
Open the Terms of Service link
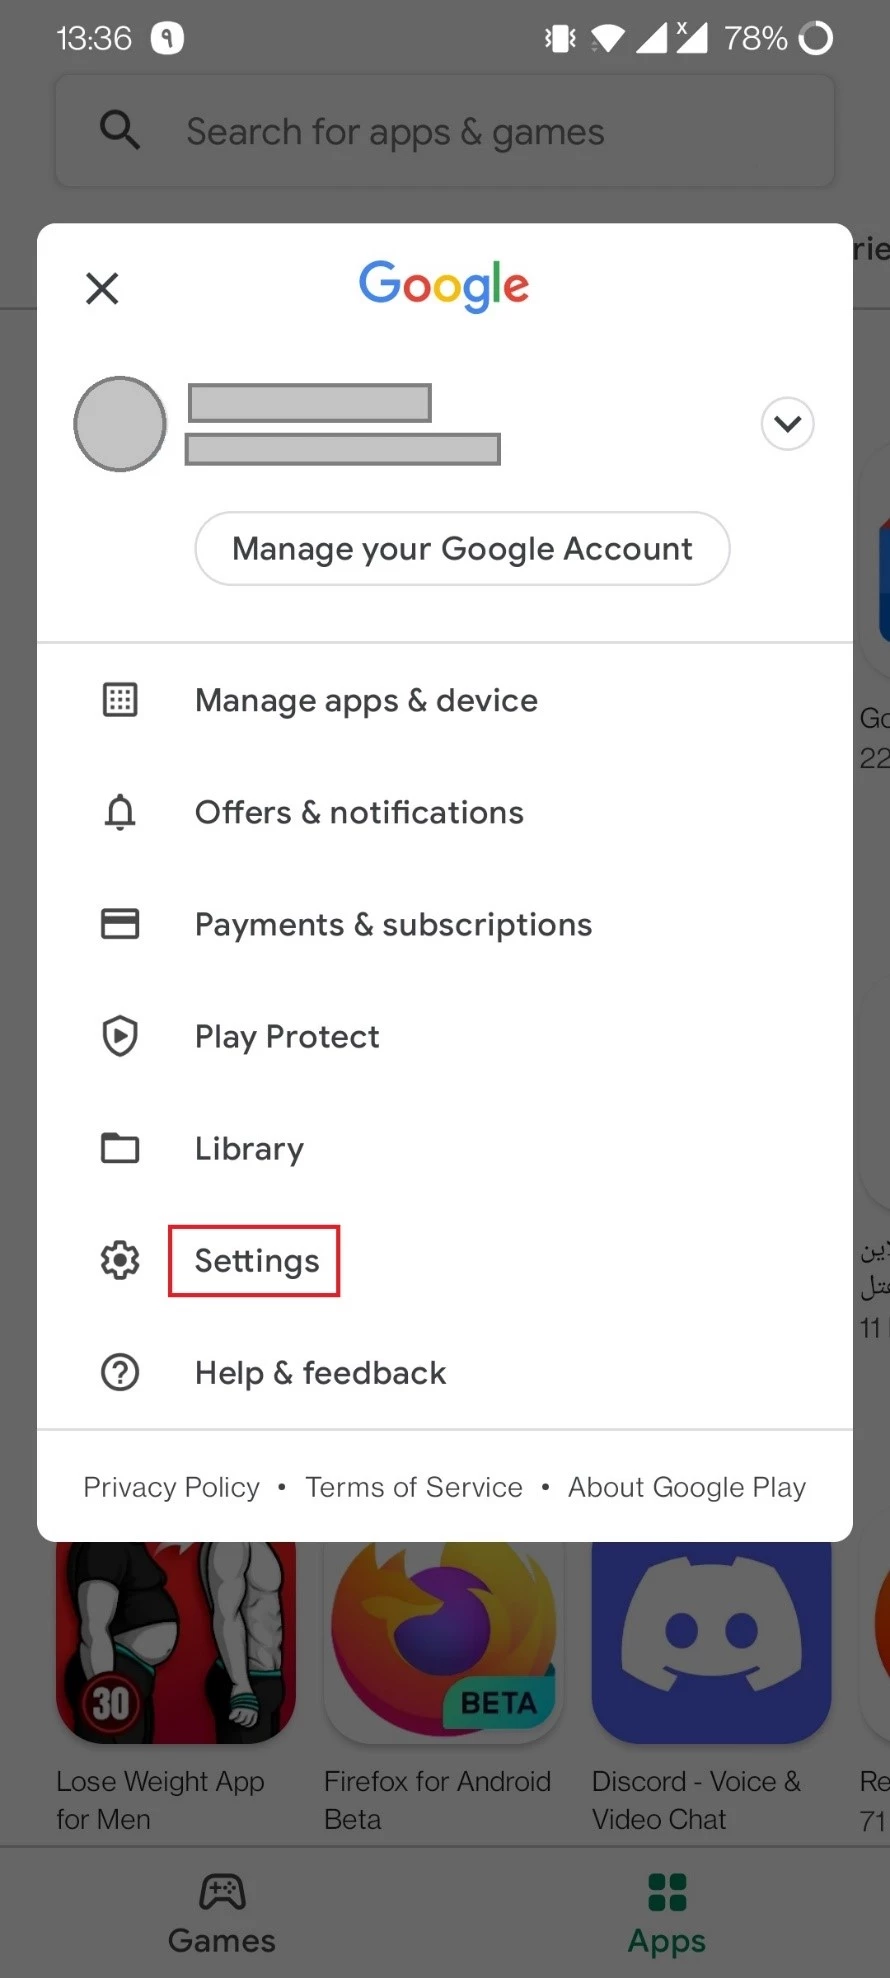click(x=414, y=1487)
